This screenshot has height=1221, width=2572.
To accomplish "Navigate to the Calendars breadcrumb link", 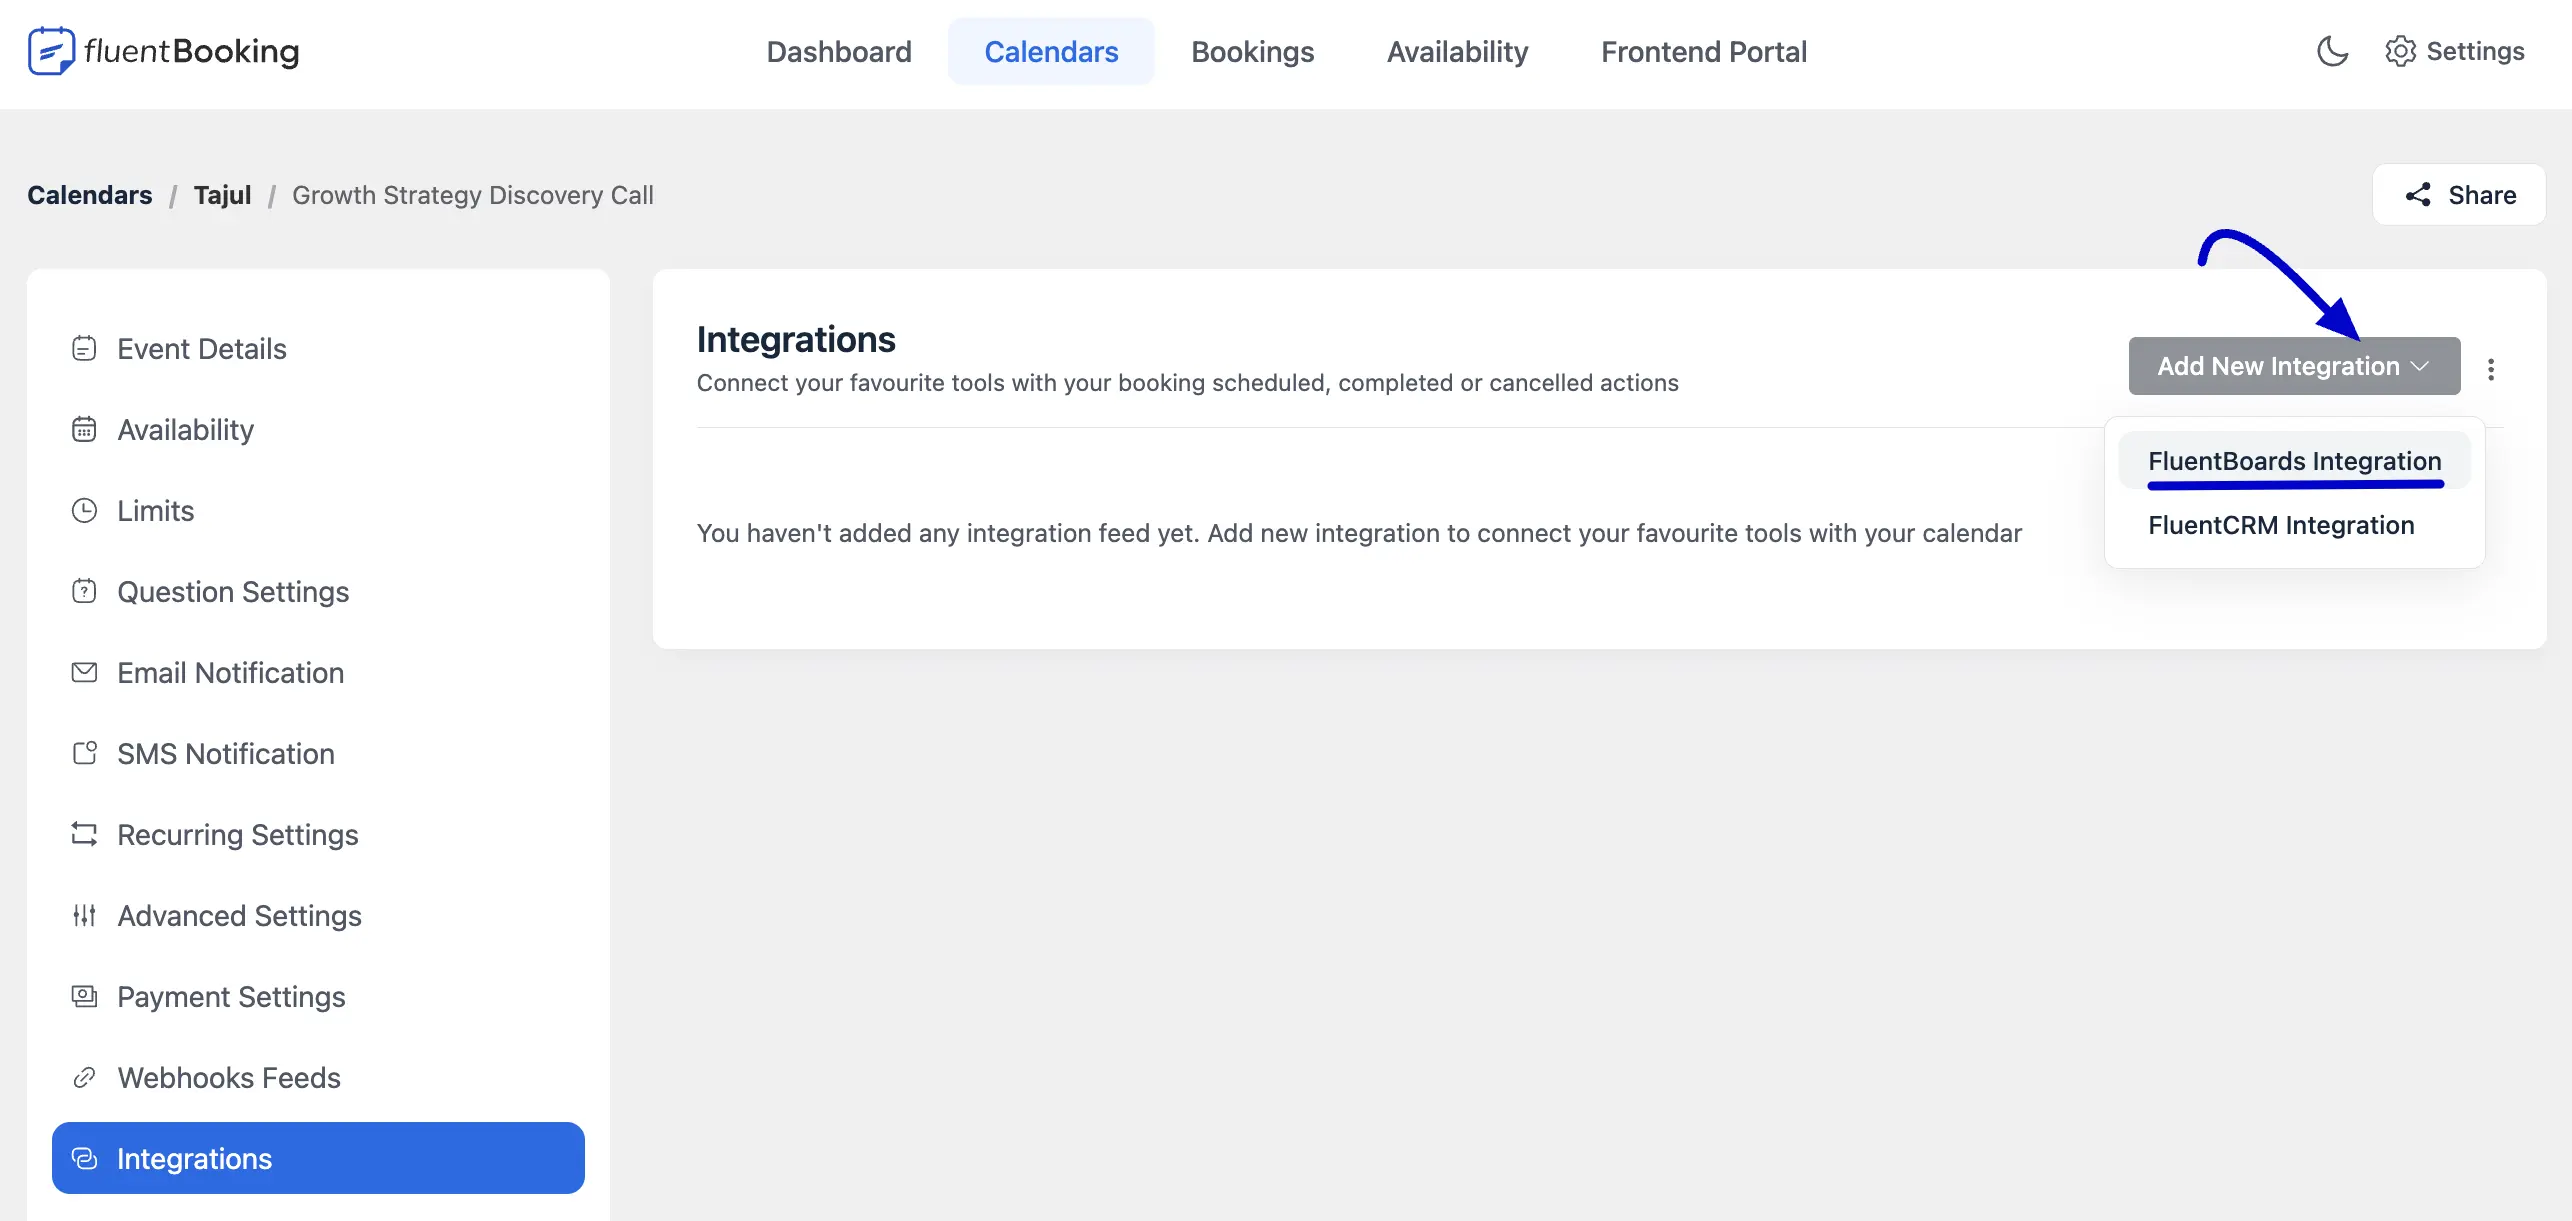I will 89,195.
